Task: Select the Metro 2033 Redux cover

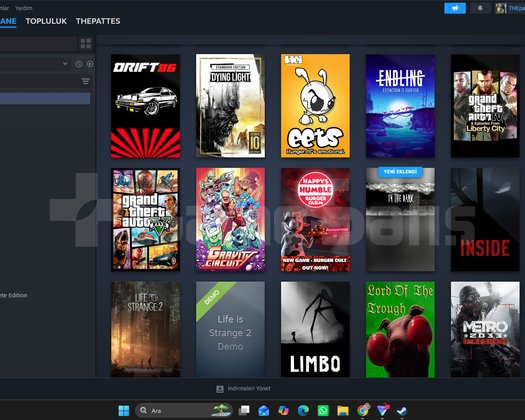Action: (485, 330)
